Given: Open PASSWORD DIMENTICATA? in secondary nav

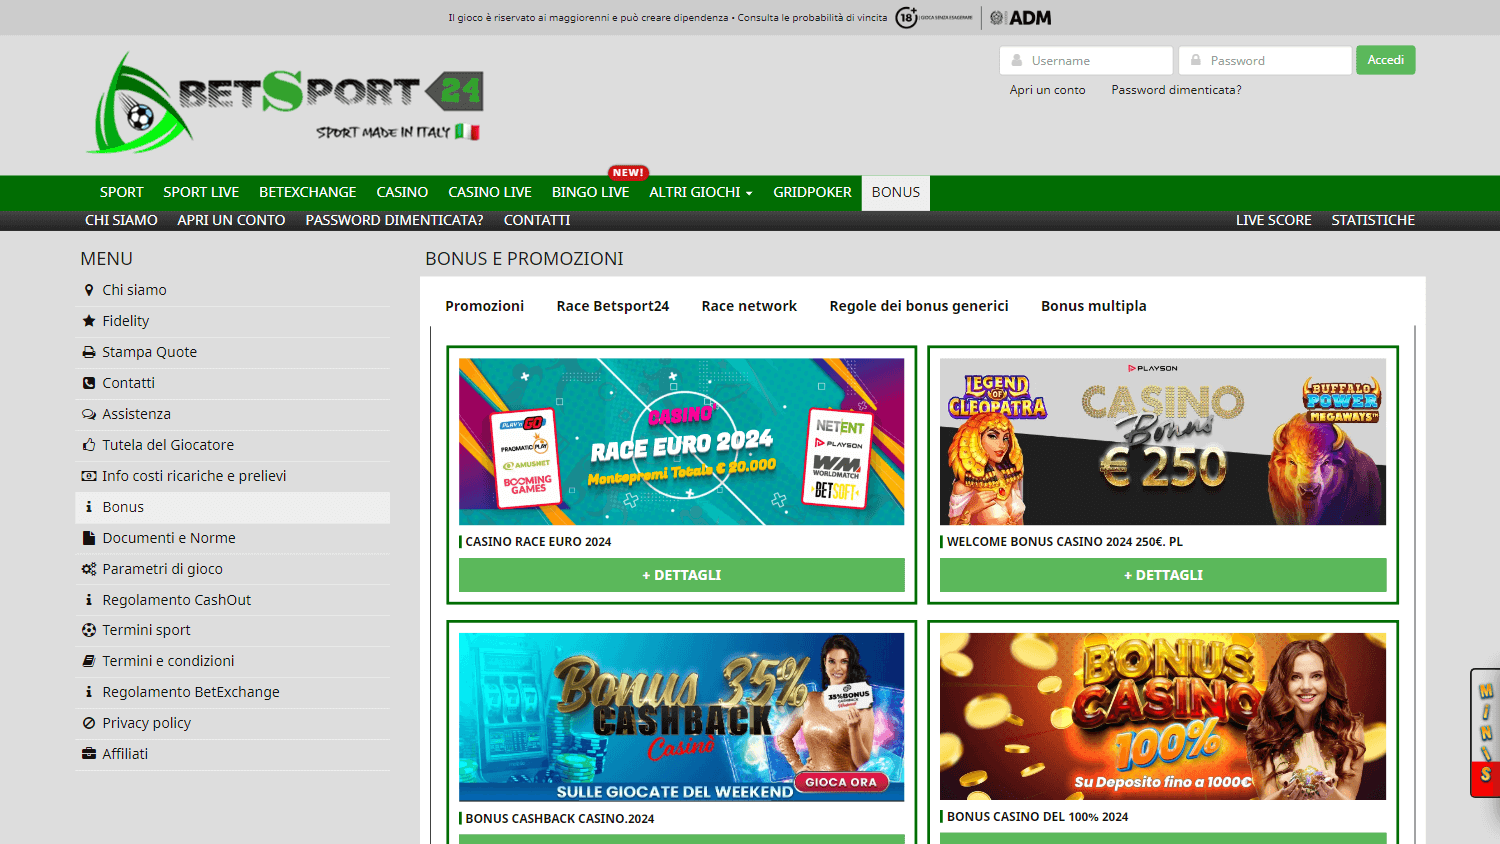Looking at the screenshot, I should [394, 220].
